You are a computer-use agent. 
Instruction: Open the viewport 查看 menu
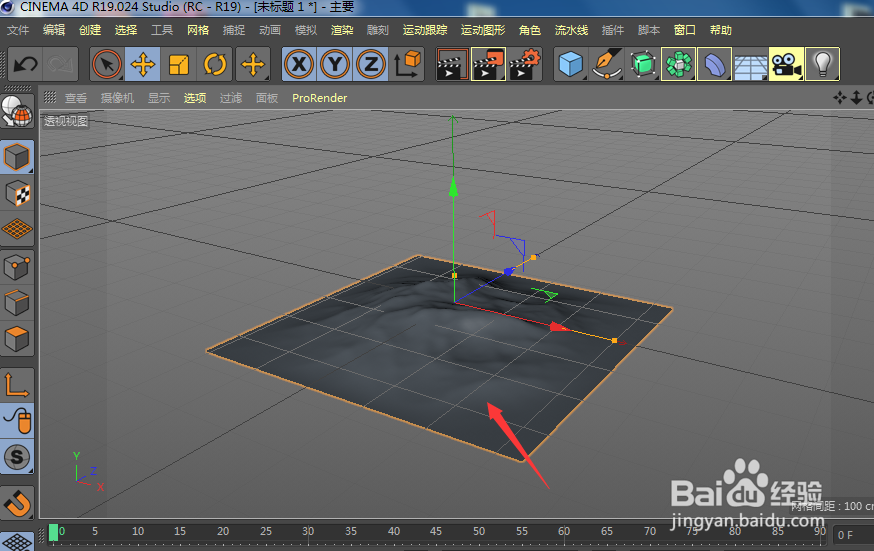[x=76, y=98]
